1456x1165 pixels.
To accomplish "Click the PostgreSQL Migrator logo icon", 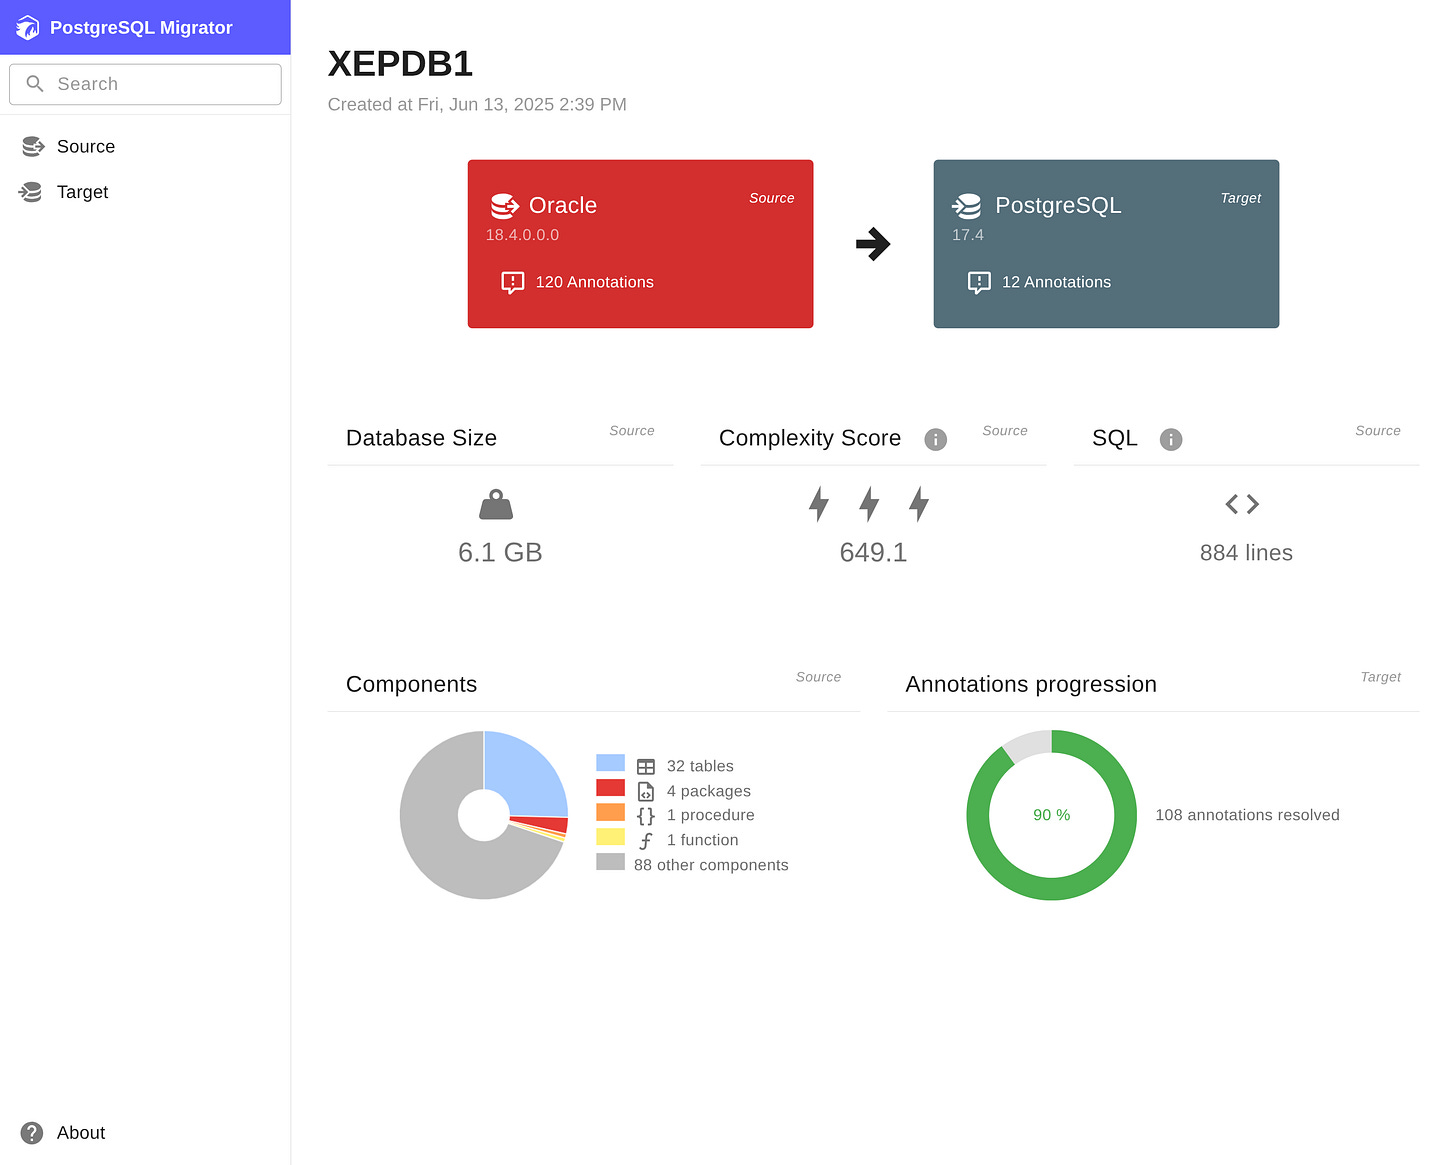I will tap(28, 28).
